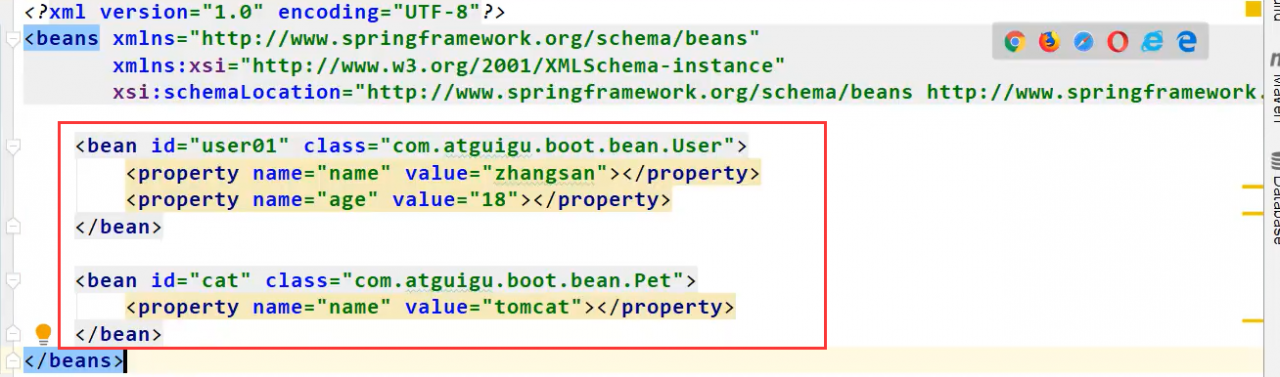The image size is (1280, 377).
Task: Click class value com.atguigu.boot.bean.Pet
Action: pyautogui.click(x=513, y=280)
